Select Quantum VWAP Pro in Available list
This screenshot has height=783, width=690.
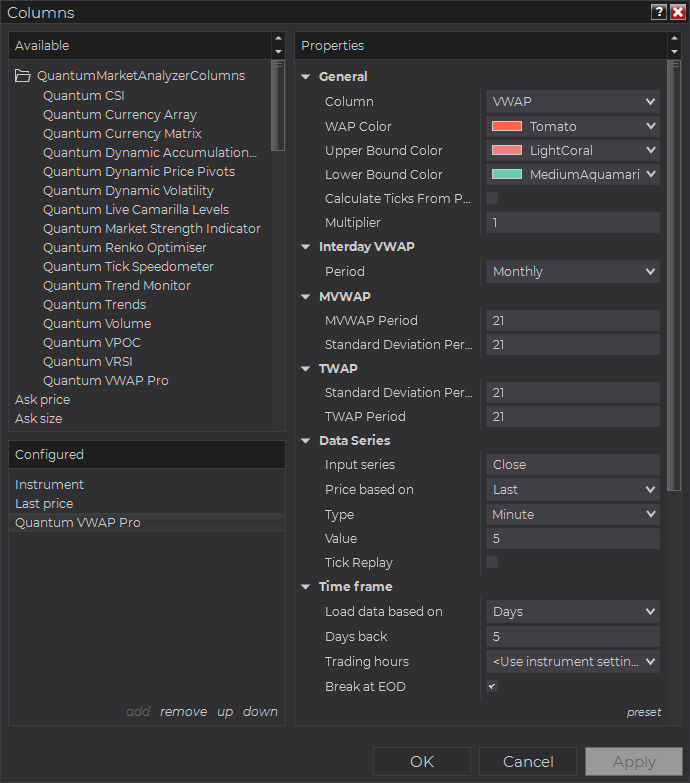[106, 381]
